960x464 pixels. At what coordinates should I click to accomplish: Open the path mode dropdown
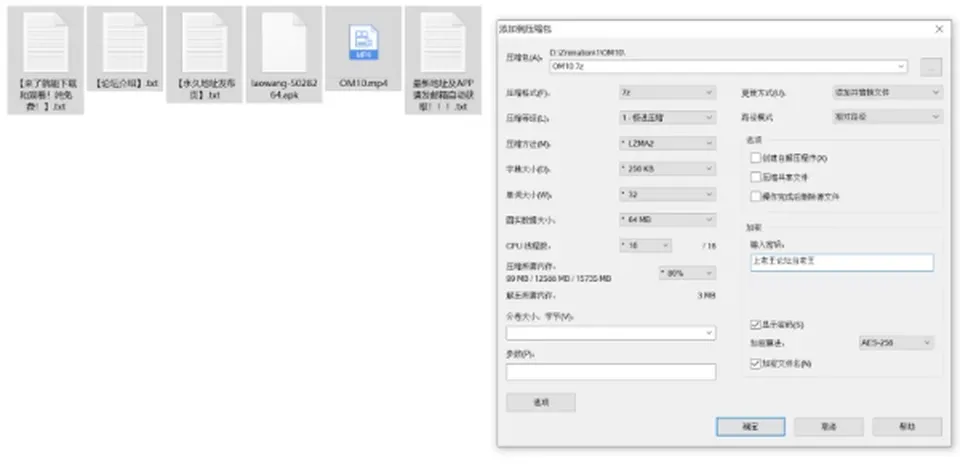pos(888,117)
